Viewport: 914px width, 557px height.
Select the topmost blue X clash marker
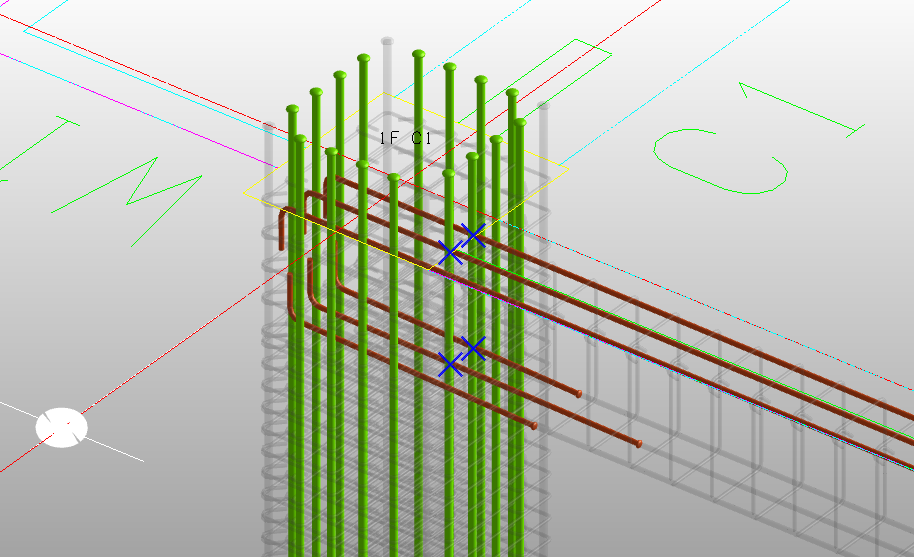(x=473, y=235)
